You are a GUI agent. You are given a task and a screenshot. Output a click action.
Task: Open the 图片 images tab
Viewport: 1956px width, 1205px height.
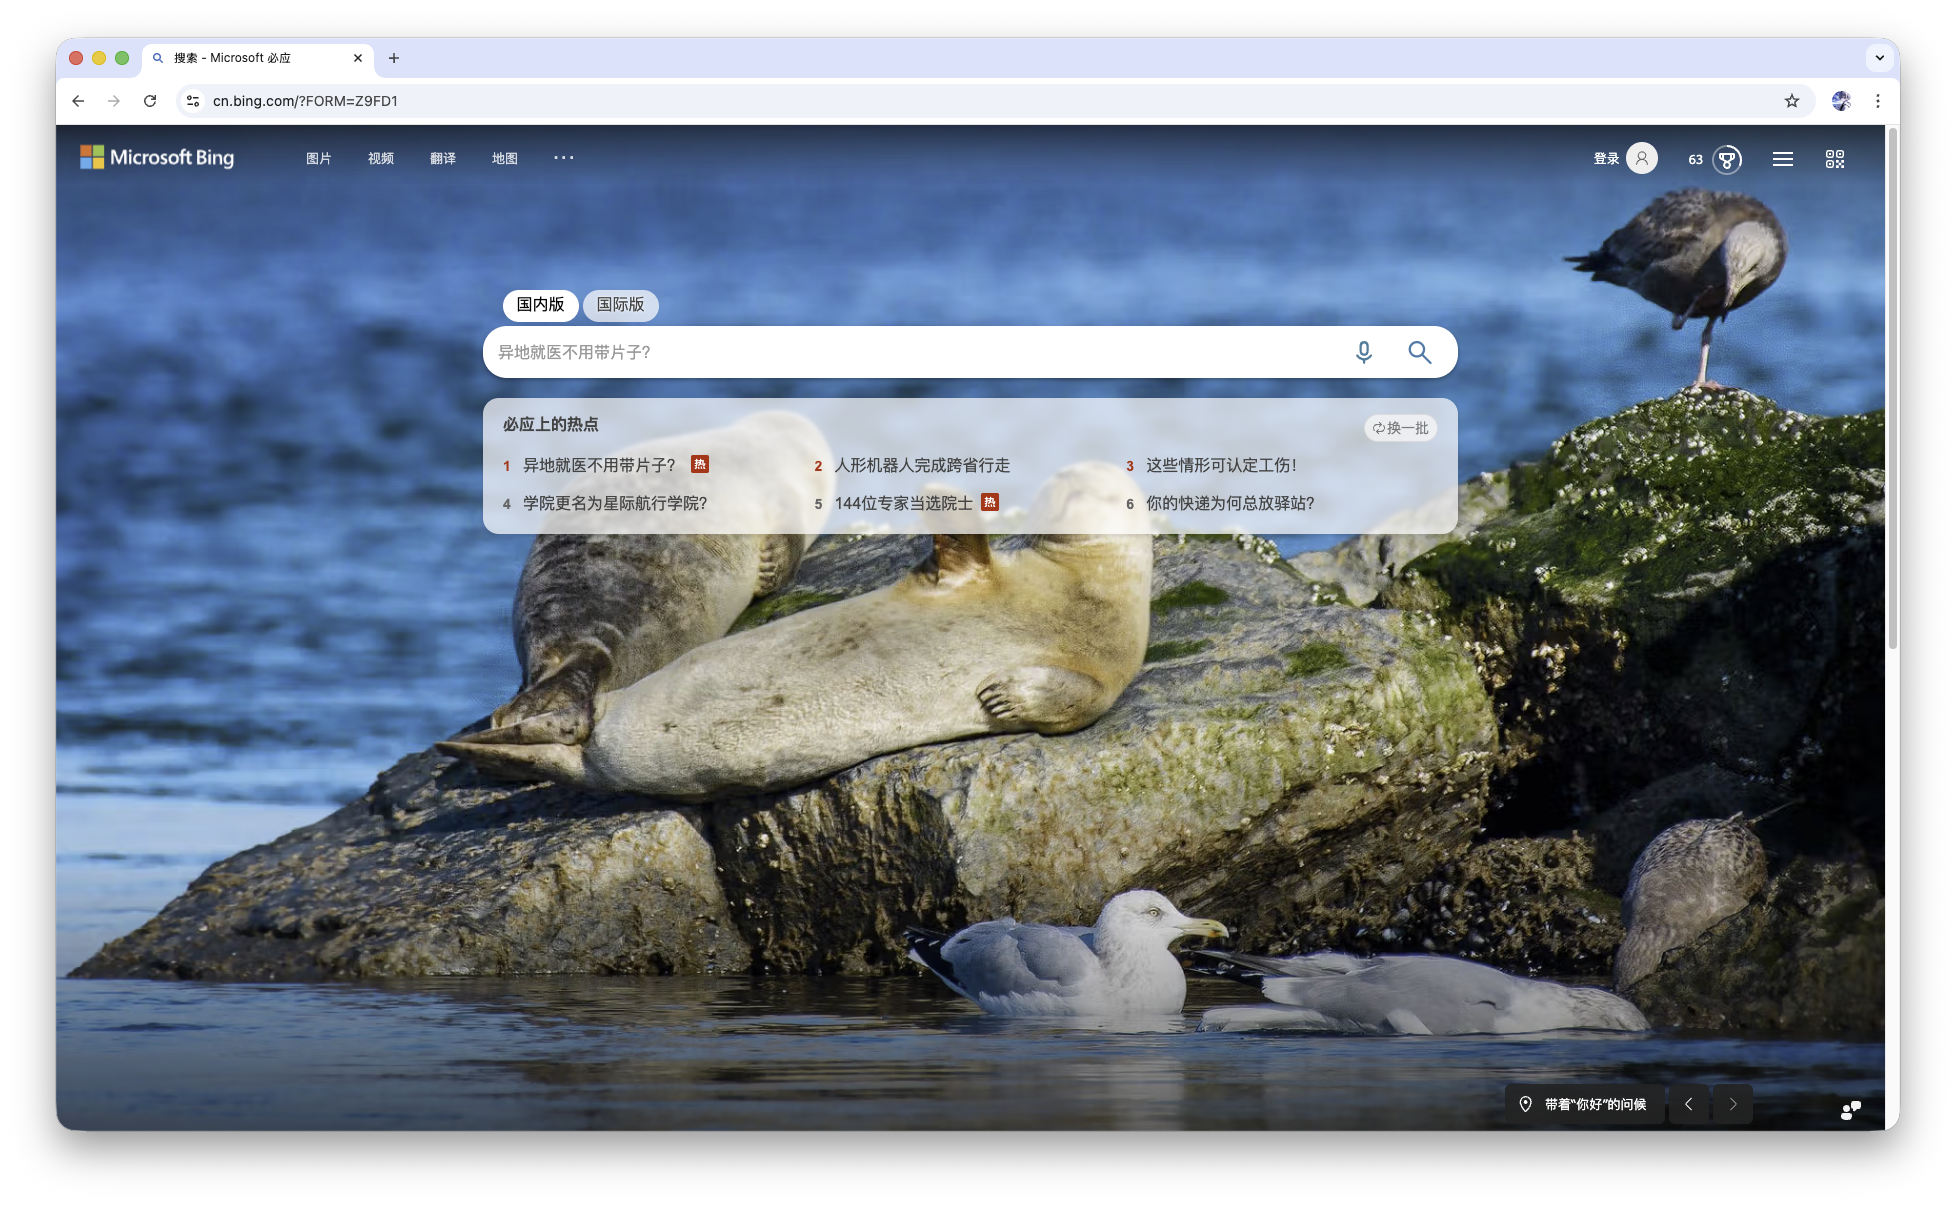coord(318,159)
